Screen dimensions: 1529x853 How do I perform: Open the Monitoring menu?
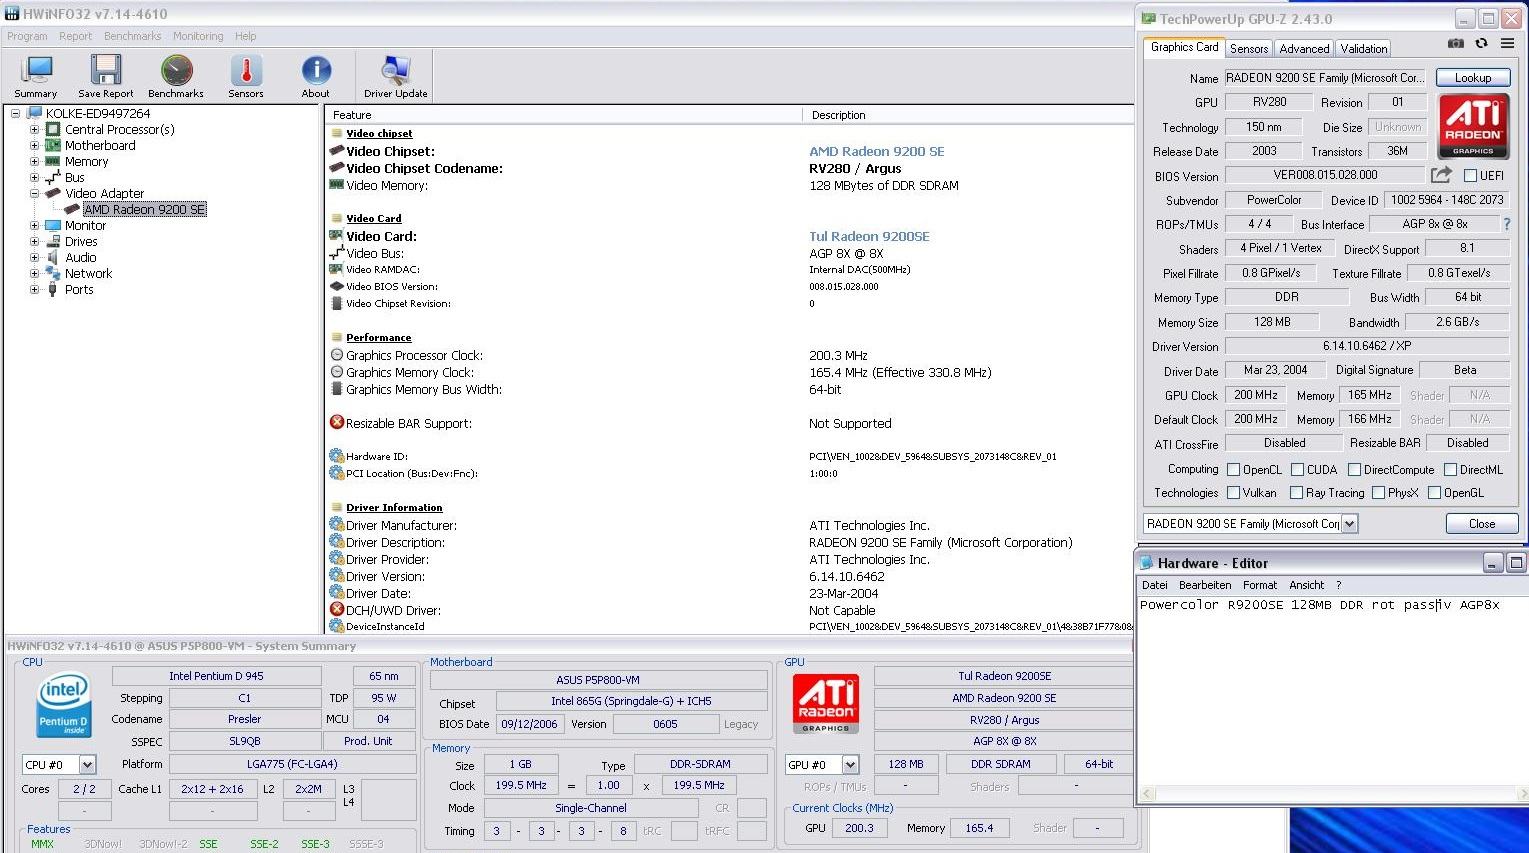coord(198,36)
